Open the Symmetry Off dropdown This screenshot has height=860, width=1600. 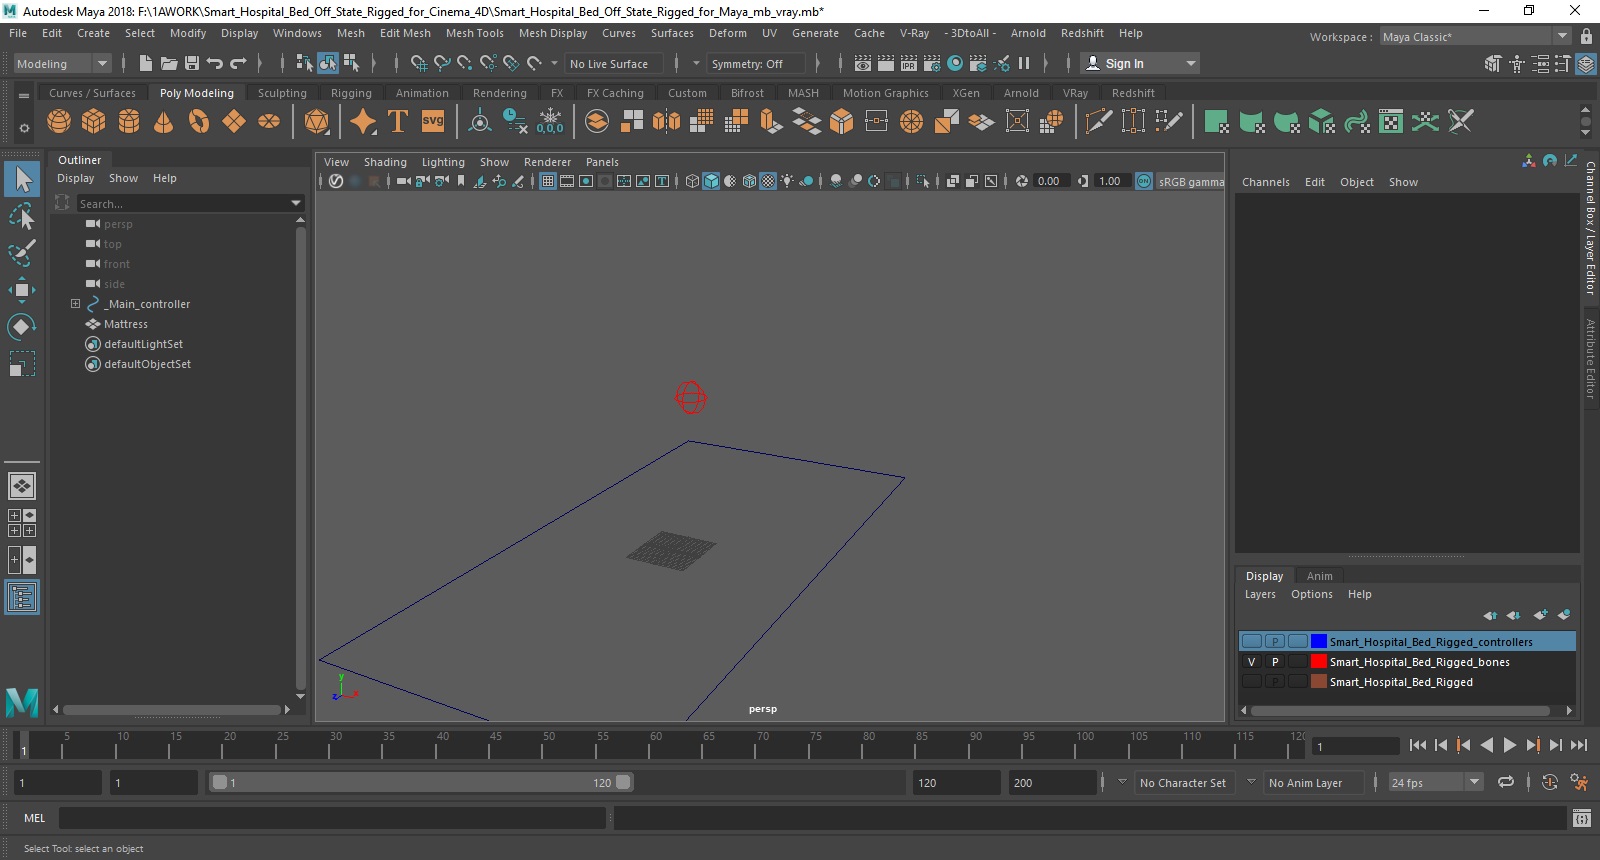tap(755, 63)
